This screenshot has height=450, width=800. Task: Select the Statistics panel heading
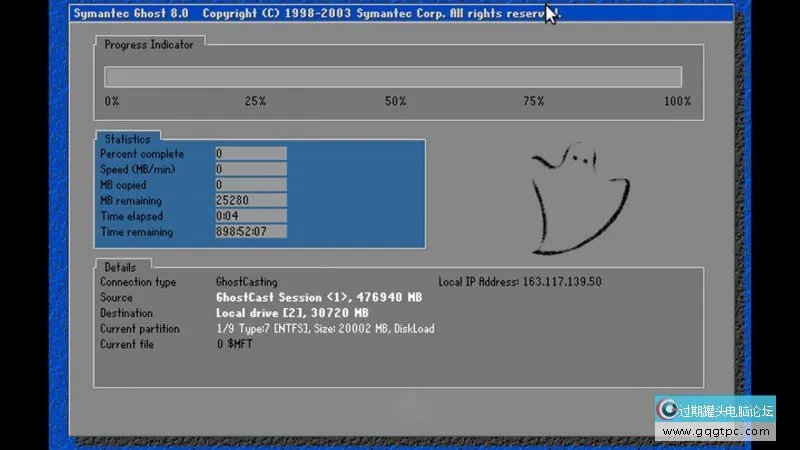pyautogui.click(x=127, y=139)
